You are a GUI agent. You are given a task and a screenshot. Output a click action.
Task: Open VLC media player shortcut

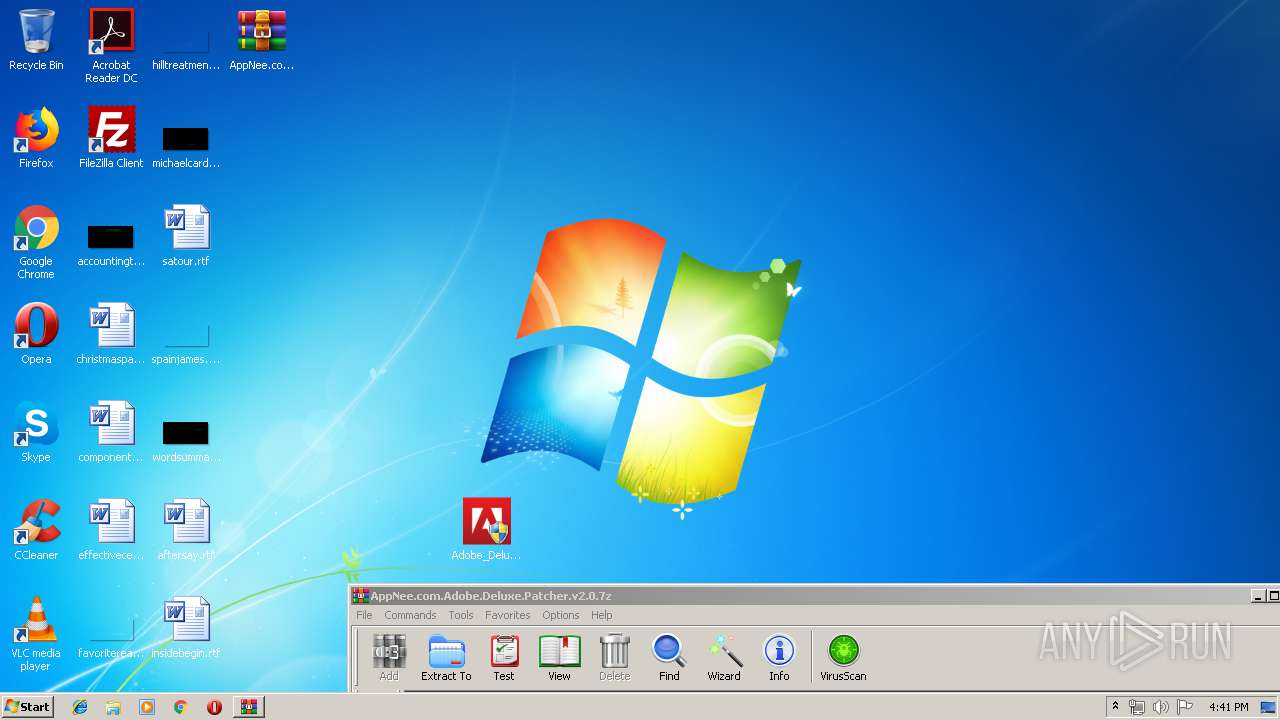(x=36, y=634)
